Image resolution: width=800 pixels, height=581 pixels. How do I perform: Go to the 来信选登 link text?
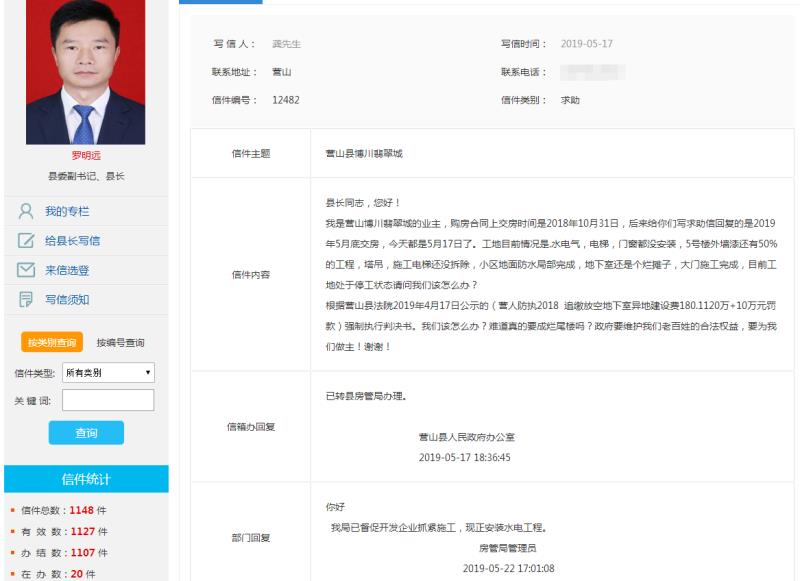[67, 270]
